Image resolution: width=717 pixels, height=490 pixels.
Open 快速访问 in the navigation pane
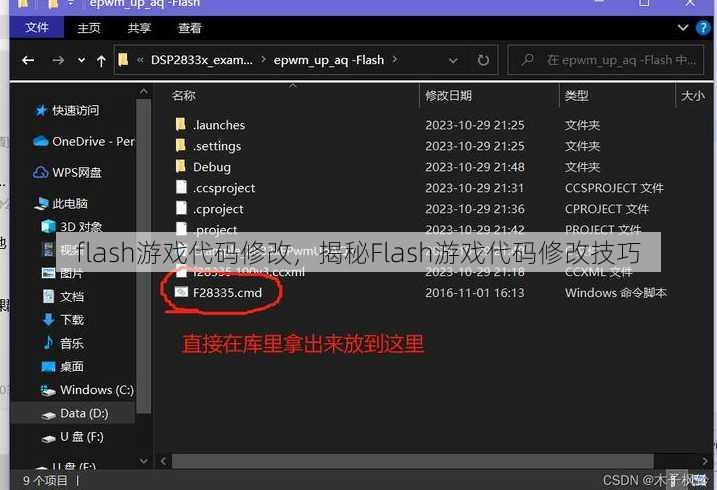click(x=75, y=110)
